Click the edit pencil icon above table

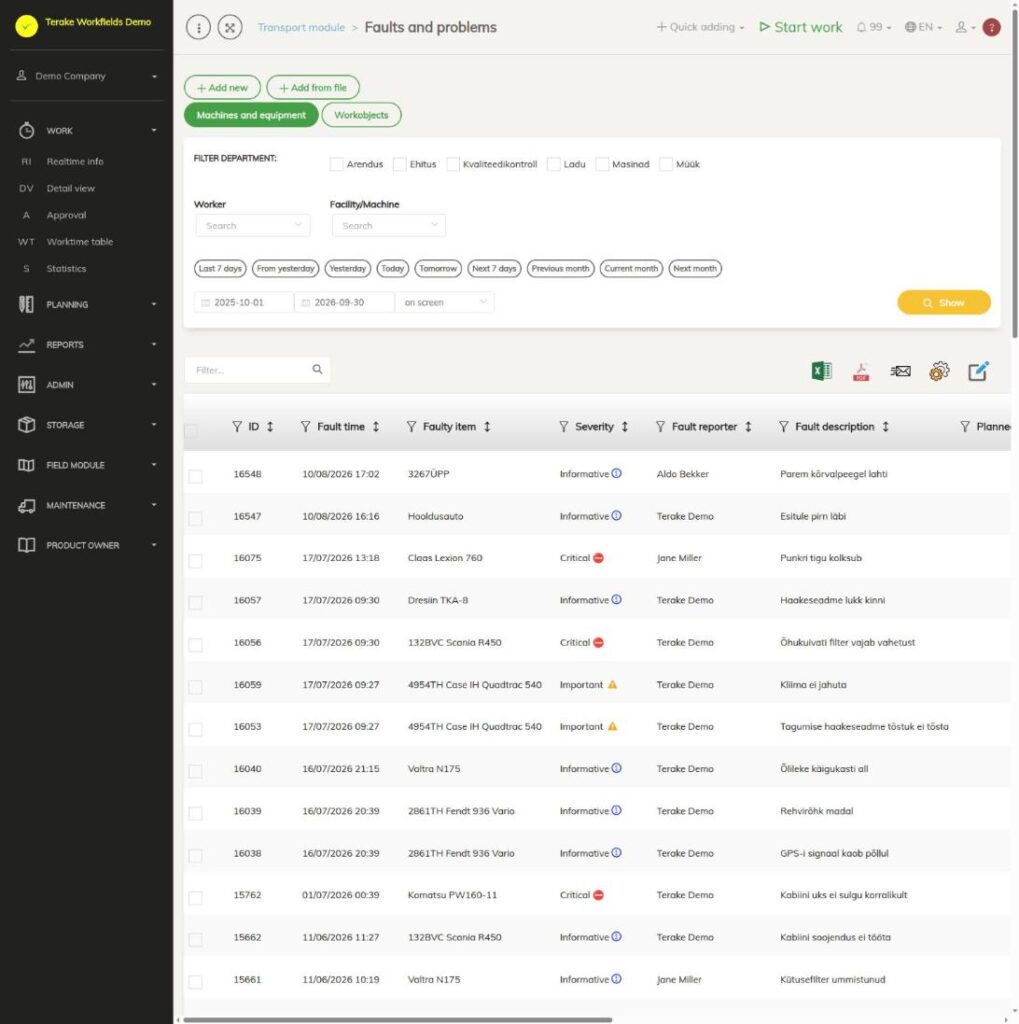pos(978,371)
